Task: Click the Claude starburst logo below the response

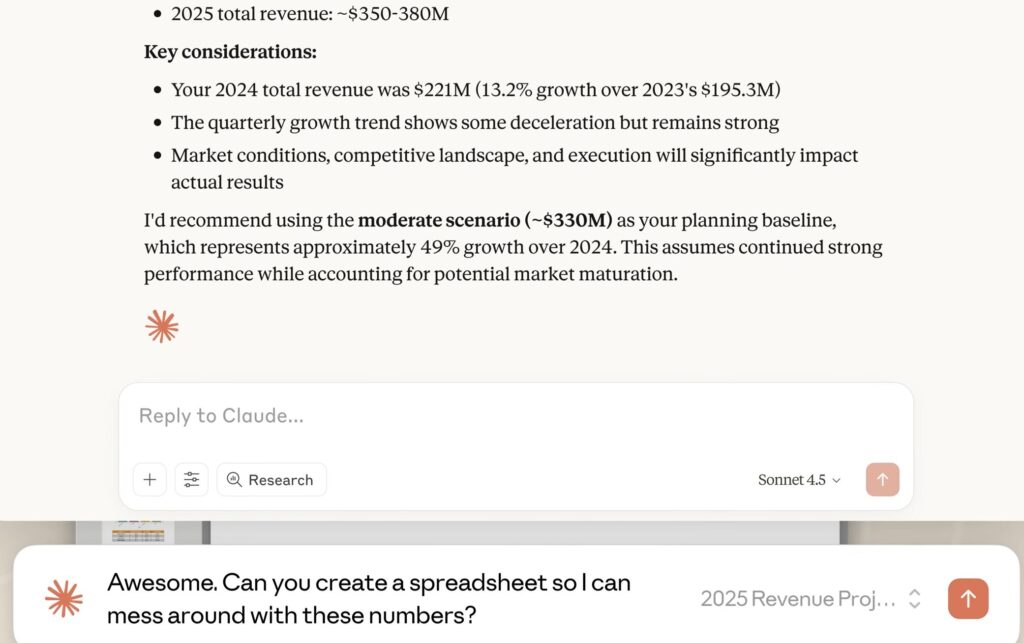Action: (x=161, y=326)
